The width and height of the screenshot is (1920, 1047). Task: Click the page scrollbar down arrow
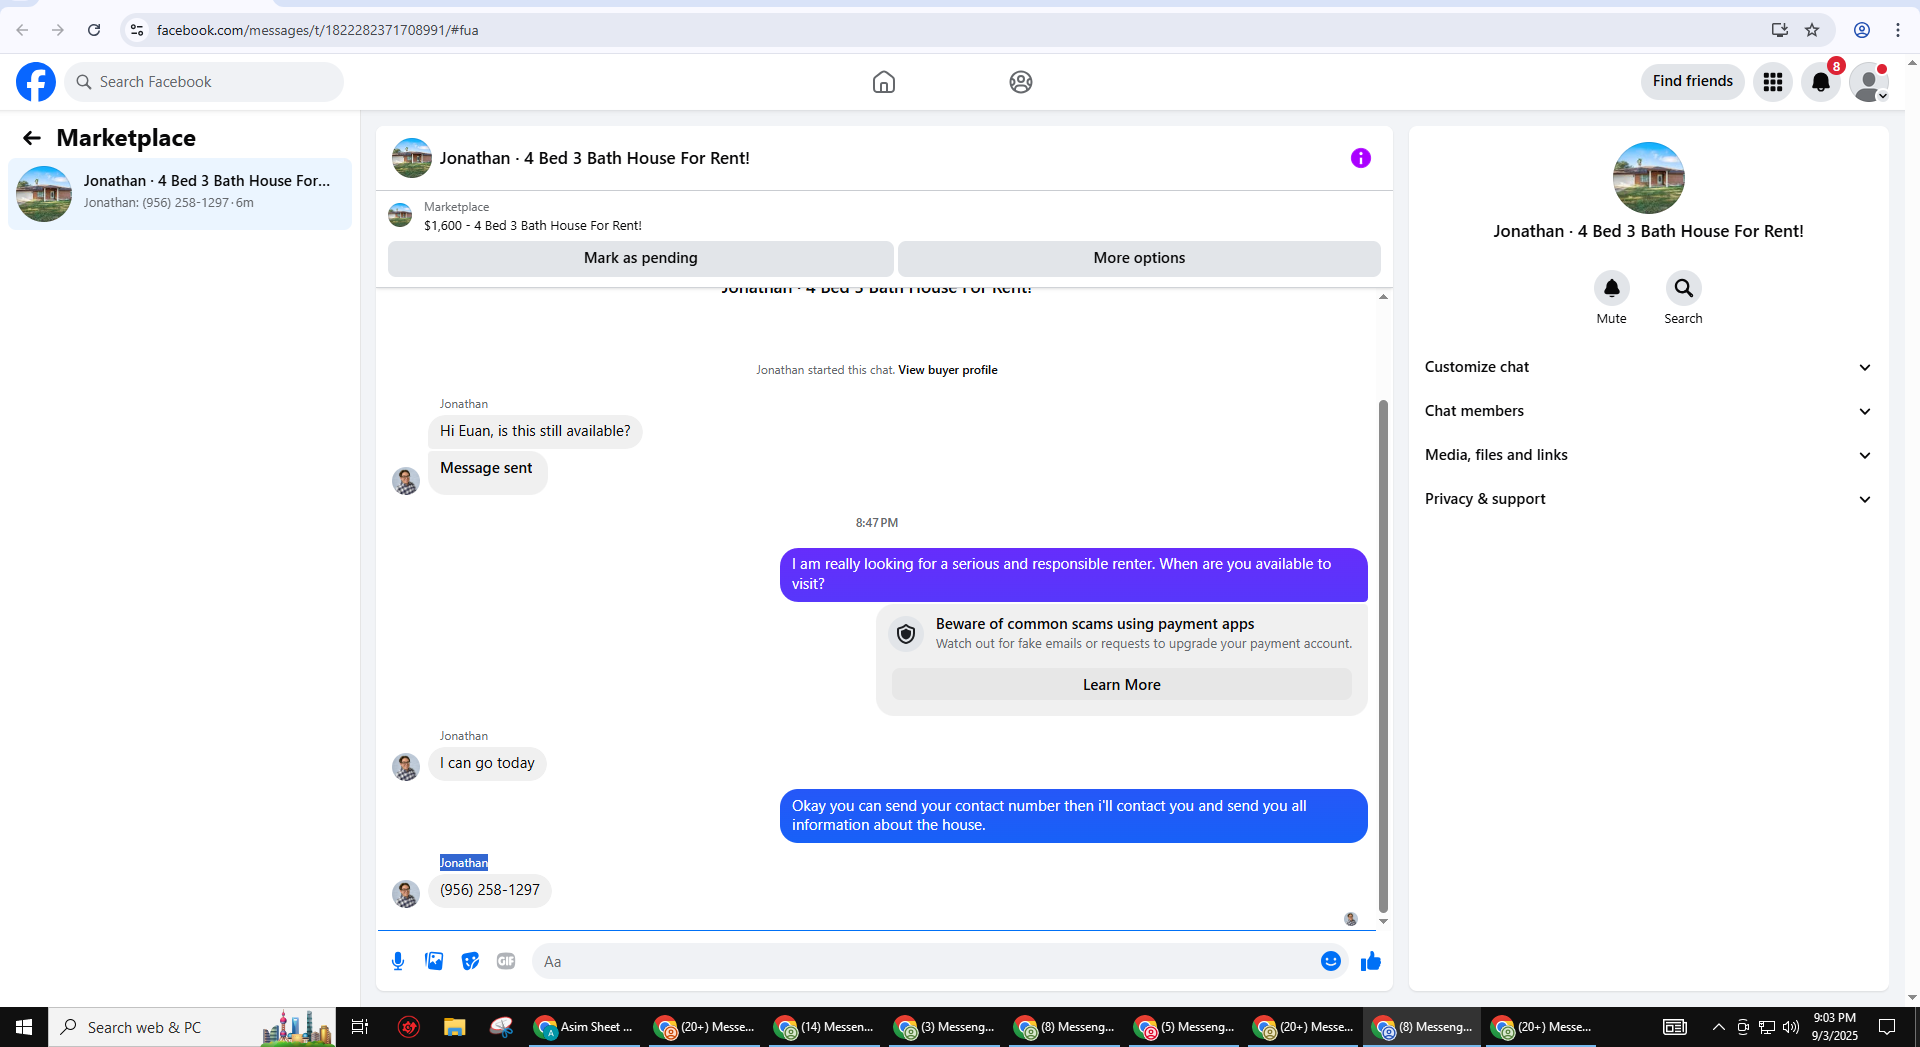click(1912, 997)
